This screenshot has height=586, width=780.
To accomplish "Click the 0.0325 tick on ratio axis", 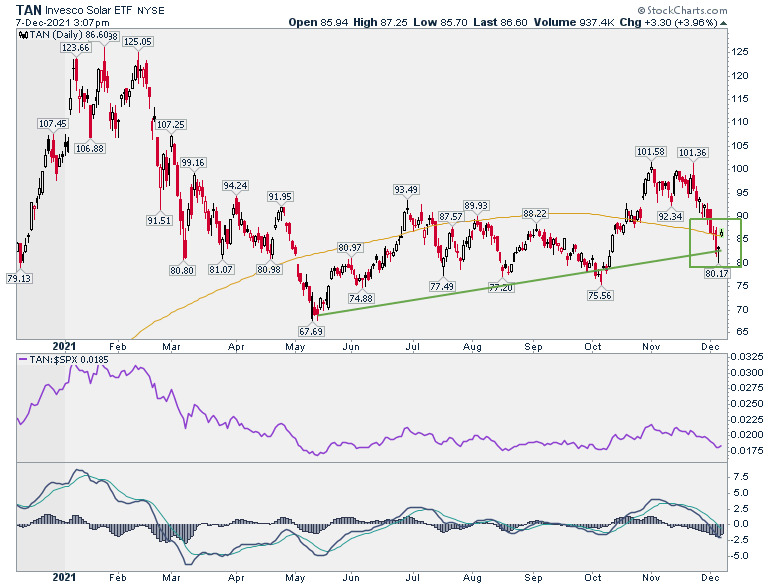I will coord(747,357).
